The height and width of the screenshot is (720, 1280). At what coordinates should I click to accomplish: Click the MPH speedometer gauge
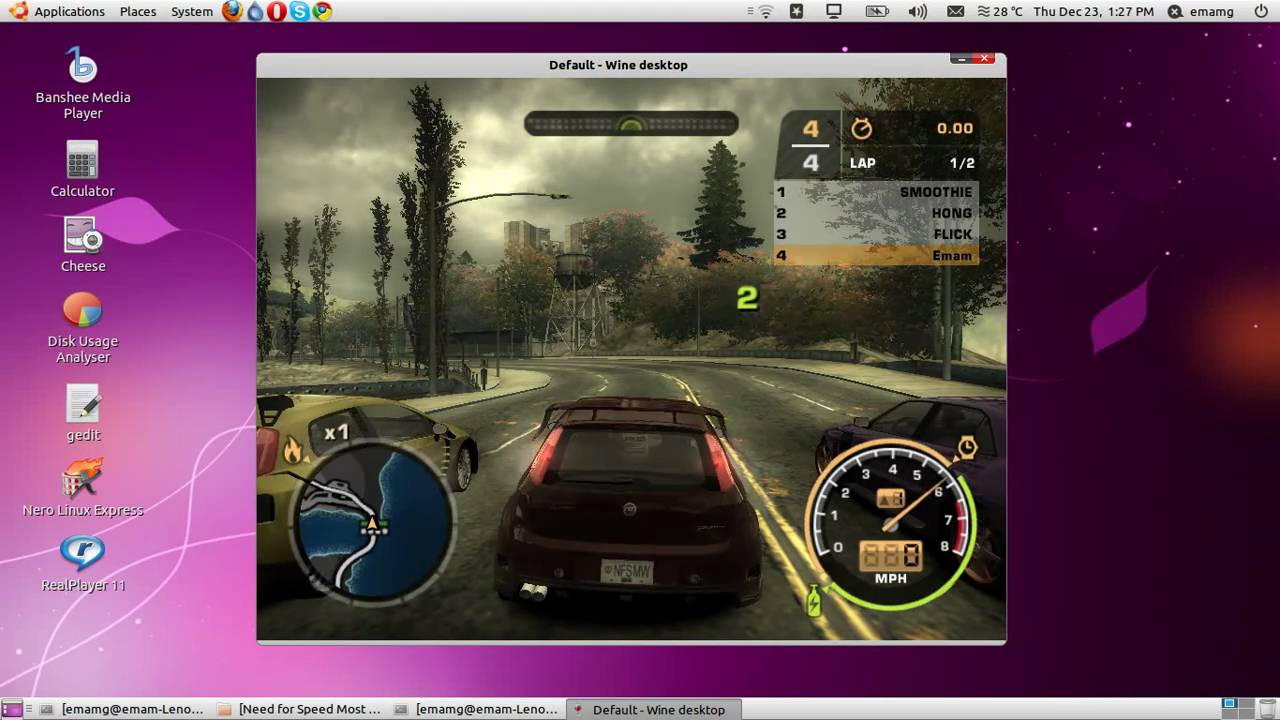tap(891, 525)
